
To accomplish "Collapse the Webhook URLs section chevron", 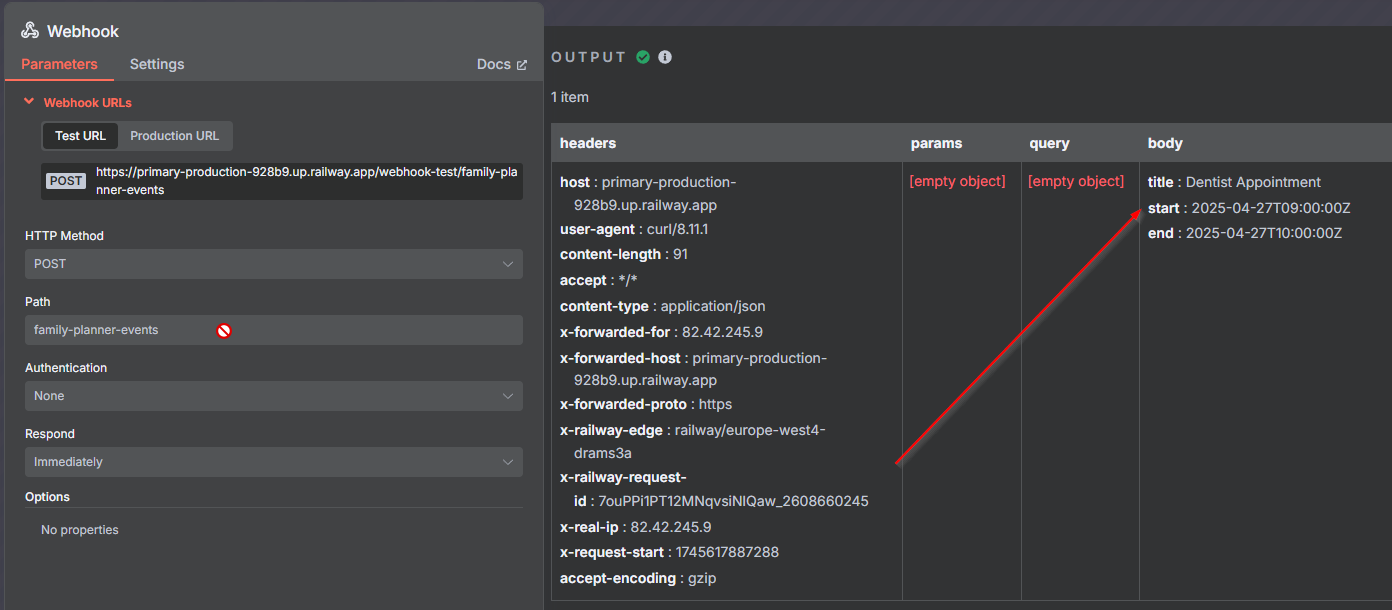I will (x=29, y=102).
